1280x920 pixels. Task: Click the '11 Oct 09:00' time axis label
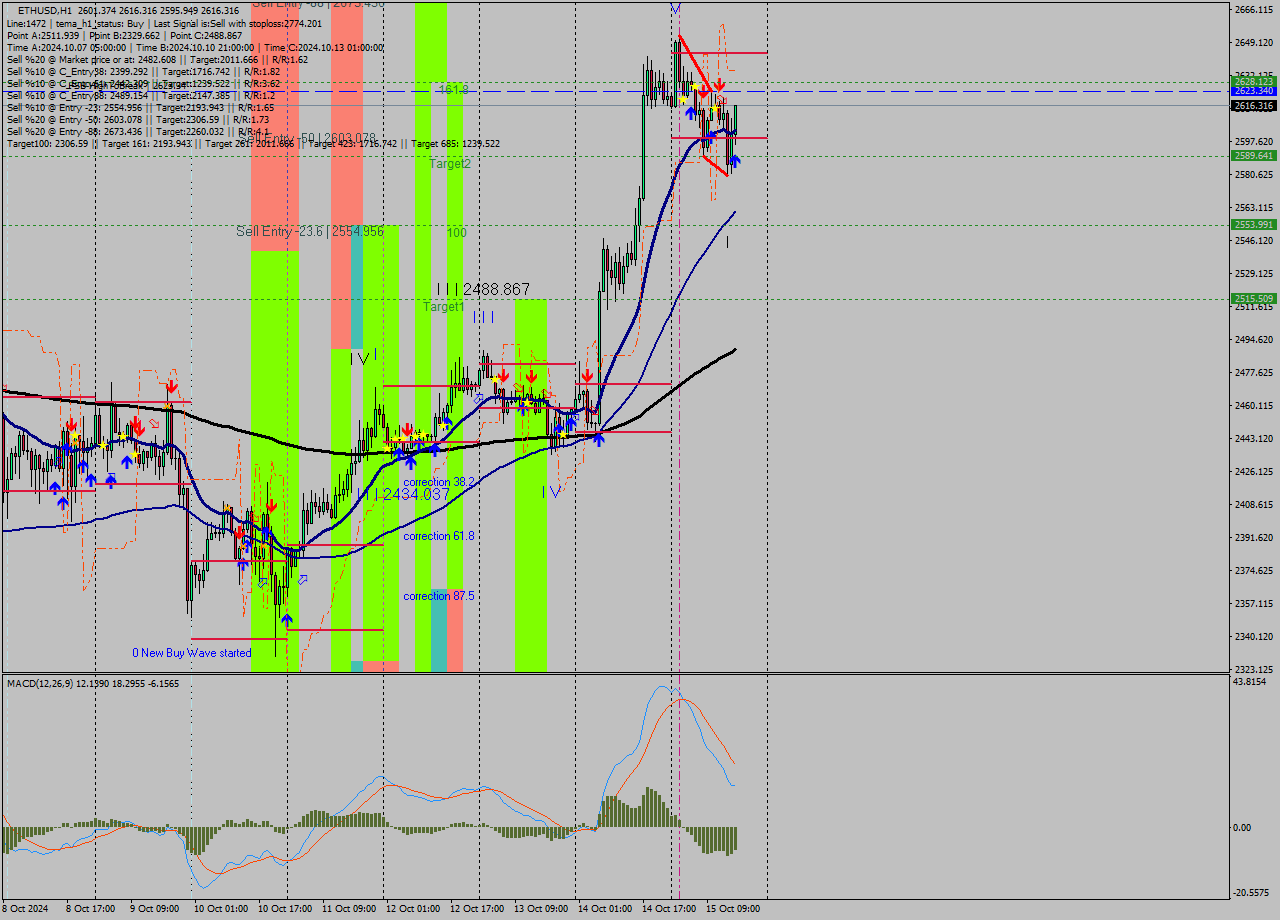pyautogui.click(x=349, y=909)
